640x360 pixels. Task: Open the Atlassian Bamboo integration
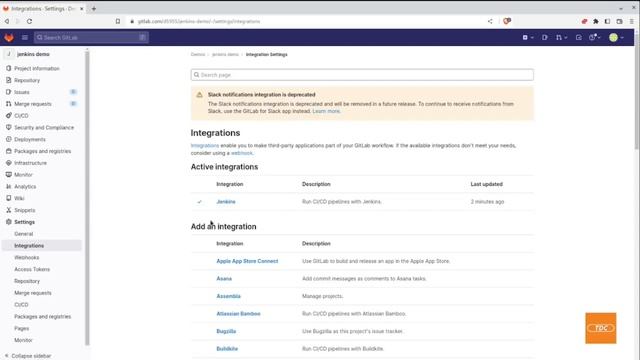pyautogui.click(x=238, y=314)
